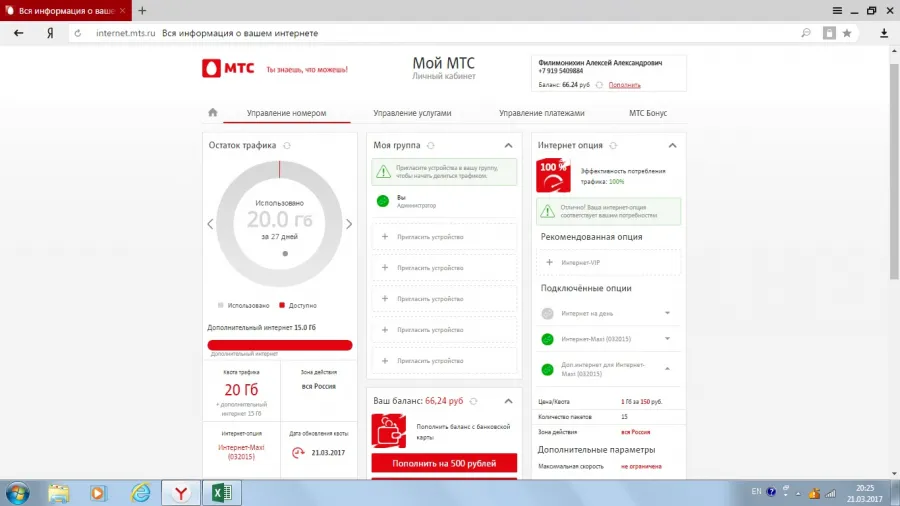The height and width of the screenshot is (506, 900).
Task: Click the Пополнить link in header
Action: pos(624,85)
